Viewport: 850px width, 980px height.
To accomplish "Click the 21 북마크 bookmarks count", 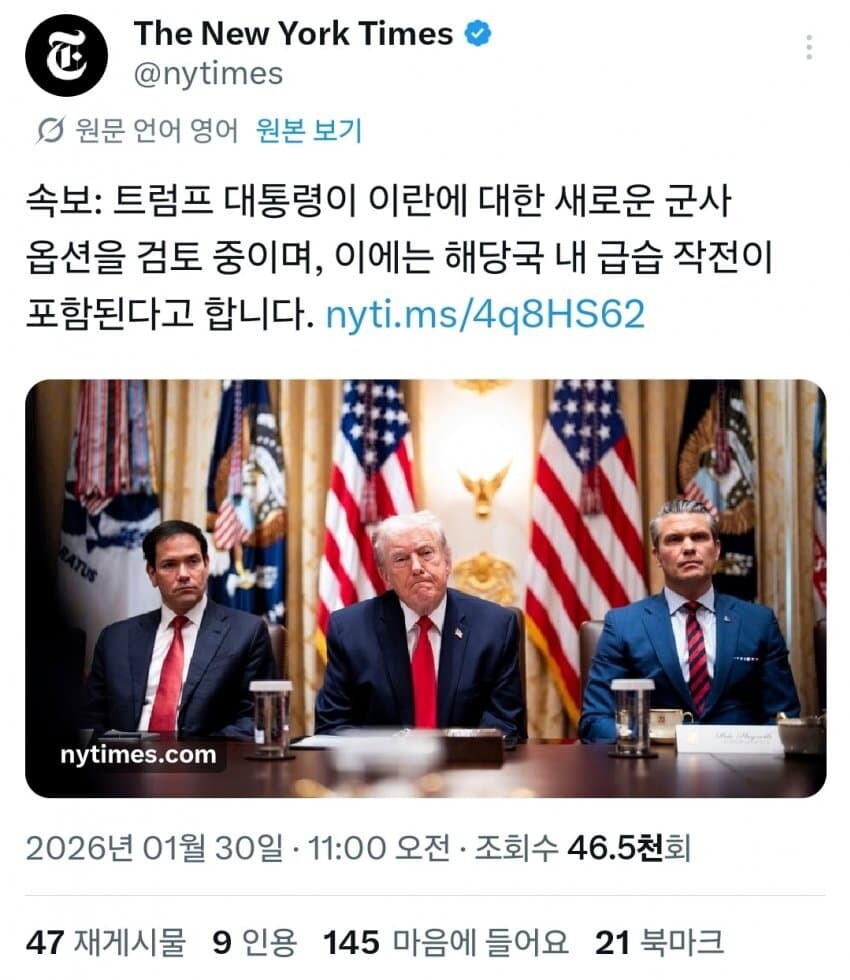I will 659,942.
